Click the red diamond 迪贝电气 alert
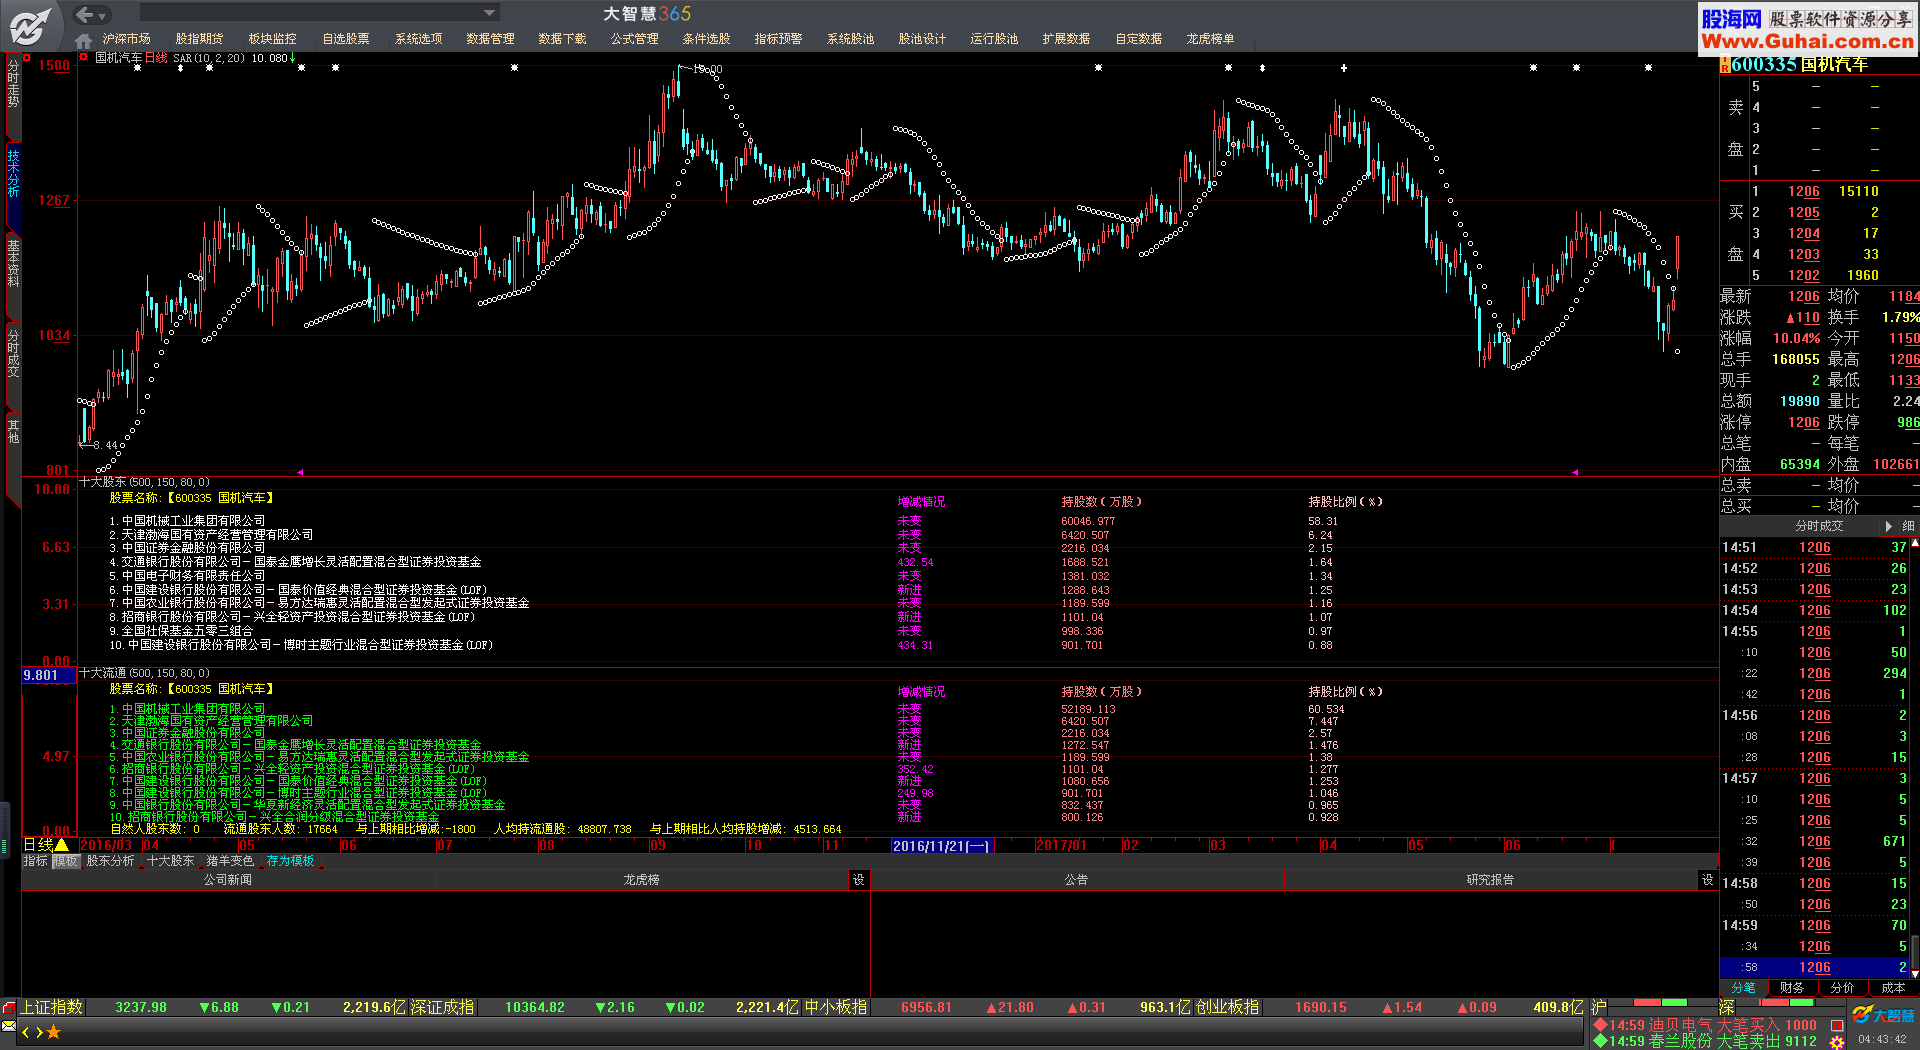This screenshot has width=1920, height=1050. click(1600, 1025)
